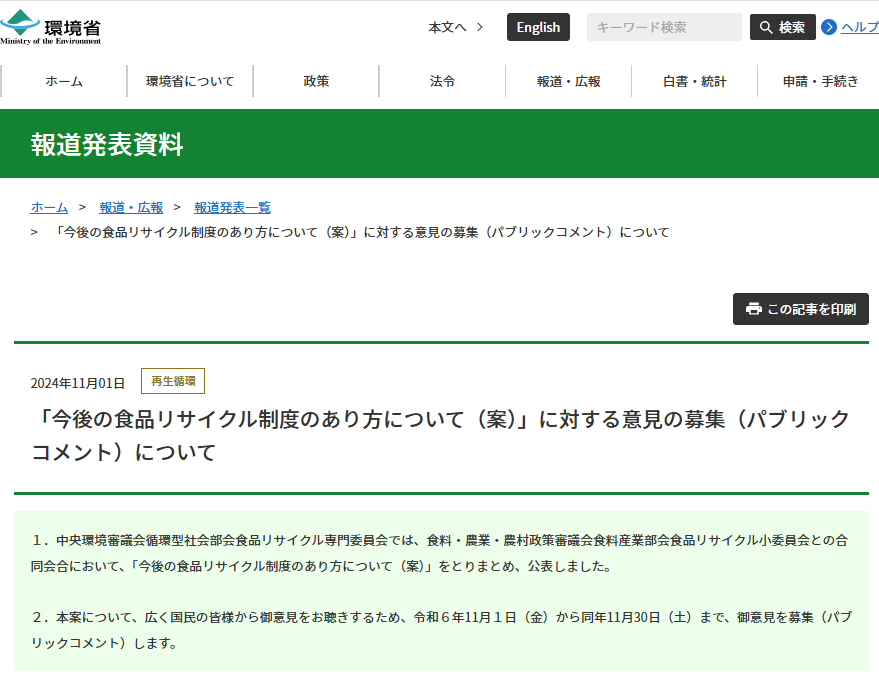
Task: Open the 申請・手続き navigation menu
Action: pos(820,80)
